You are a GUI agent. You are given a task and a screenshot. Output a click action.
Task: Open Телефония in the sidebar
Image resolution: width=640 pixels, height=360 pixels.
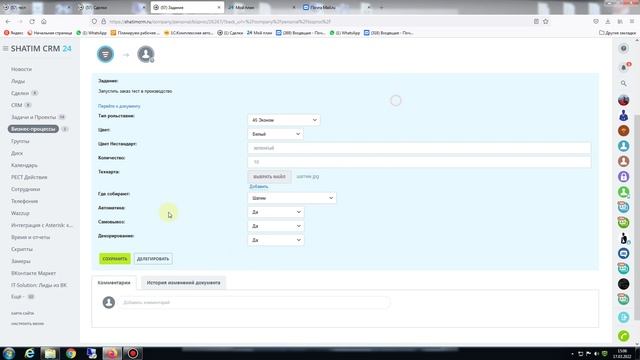24,201
